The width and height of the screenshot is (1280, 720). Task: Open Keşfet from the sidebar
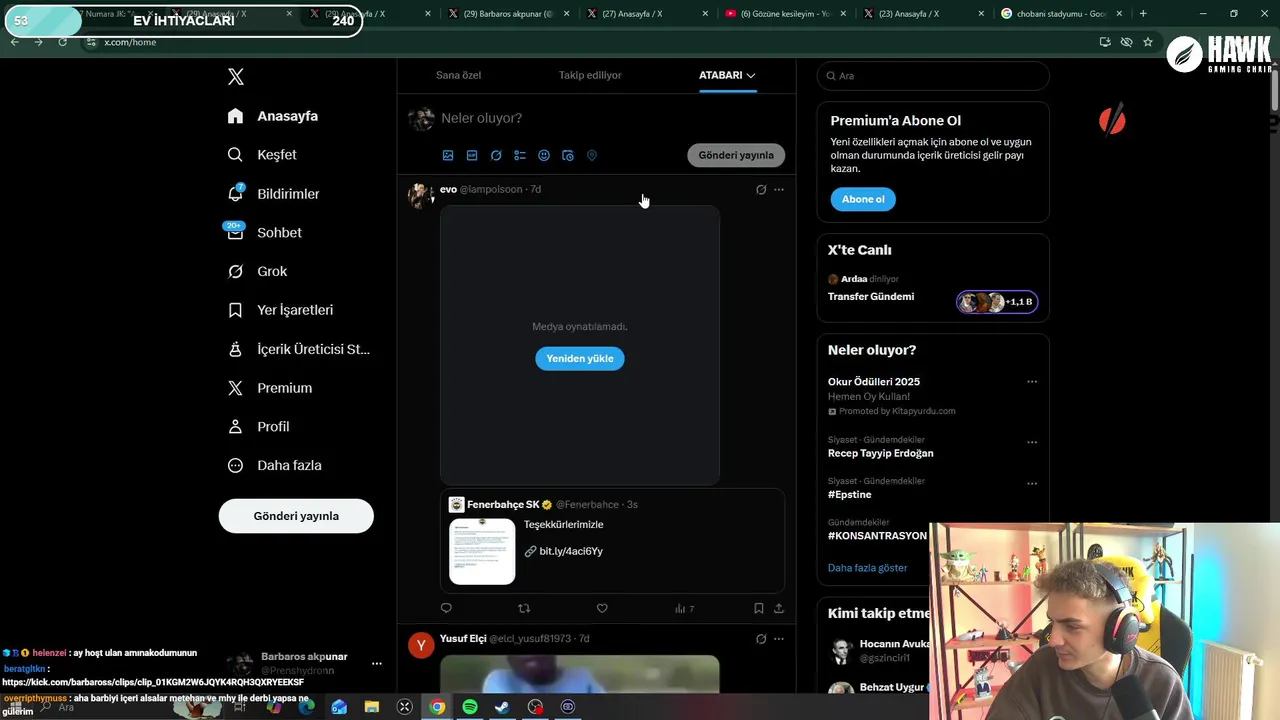pyautogui.click(x=263, y=155)
